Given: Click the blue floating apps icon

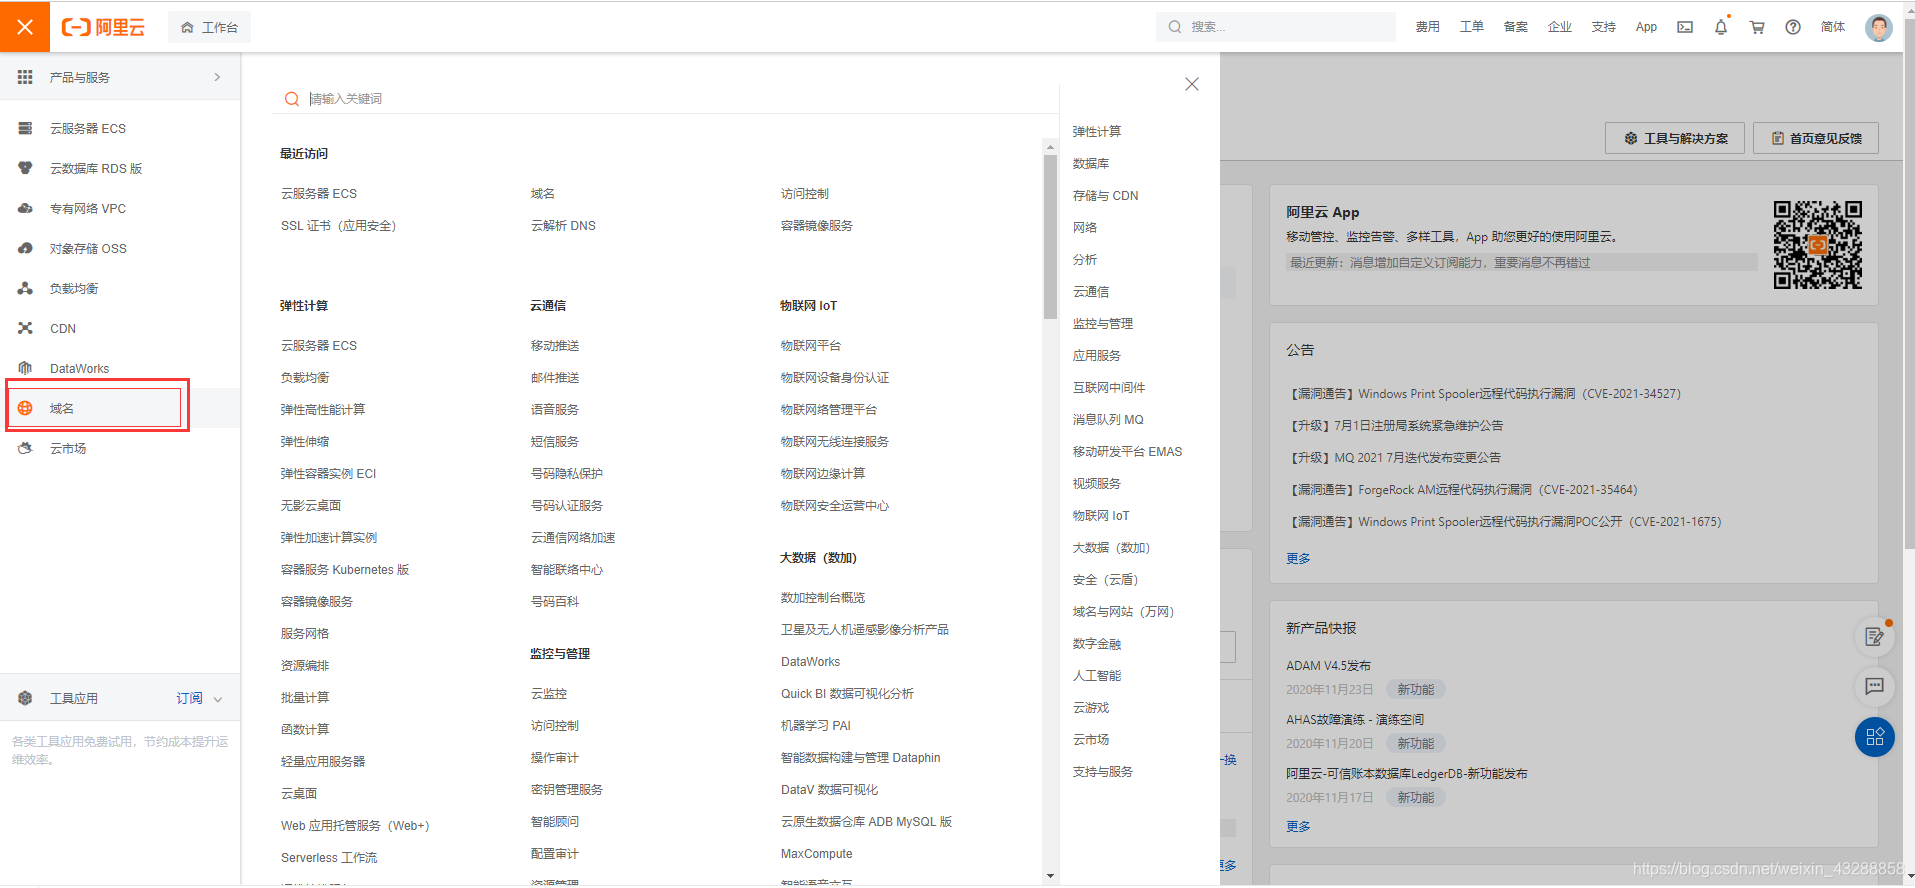Looking at the screenshot, I should [x=1874, y=737].
